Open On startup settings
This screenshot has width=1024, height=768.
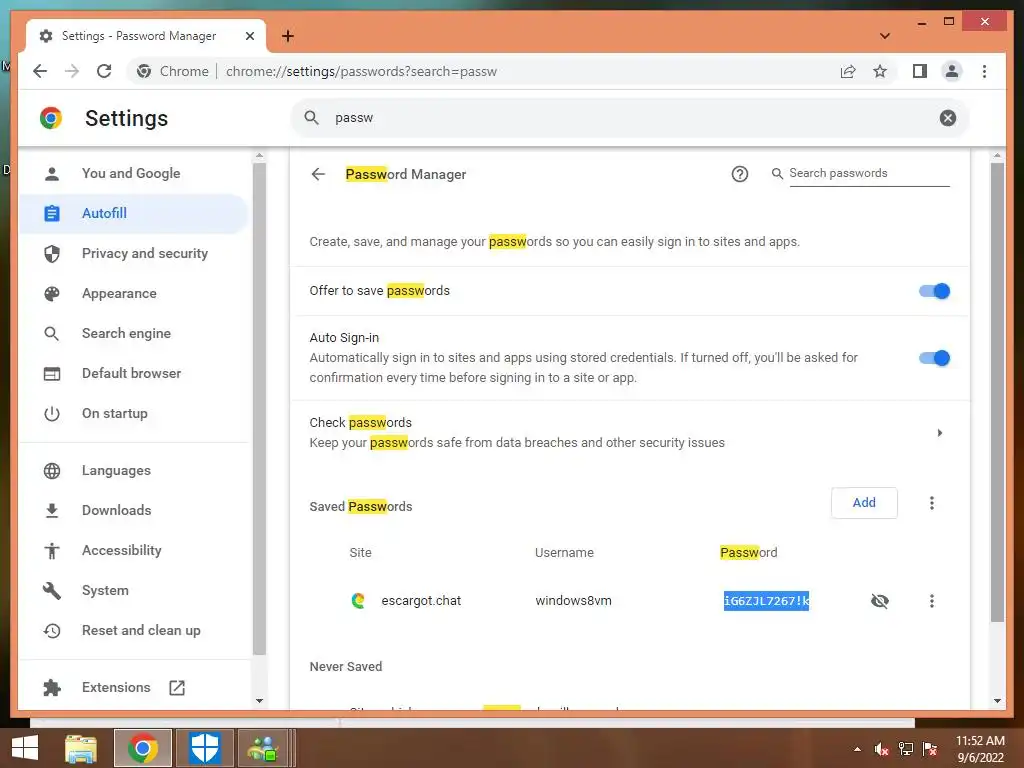click(x=133, y=413)
